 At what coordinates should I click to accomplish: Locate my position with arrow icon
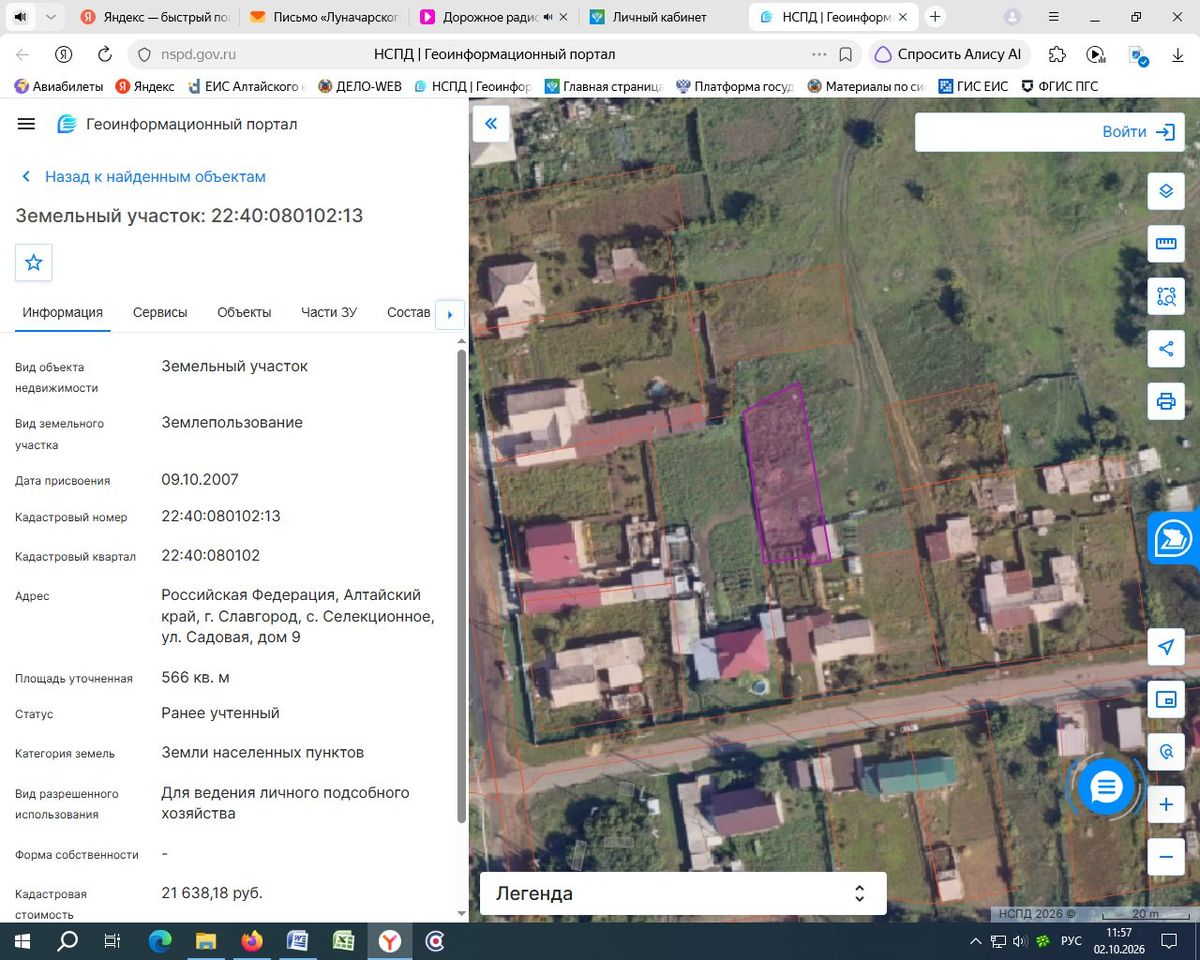(x=1166, y=647)
